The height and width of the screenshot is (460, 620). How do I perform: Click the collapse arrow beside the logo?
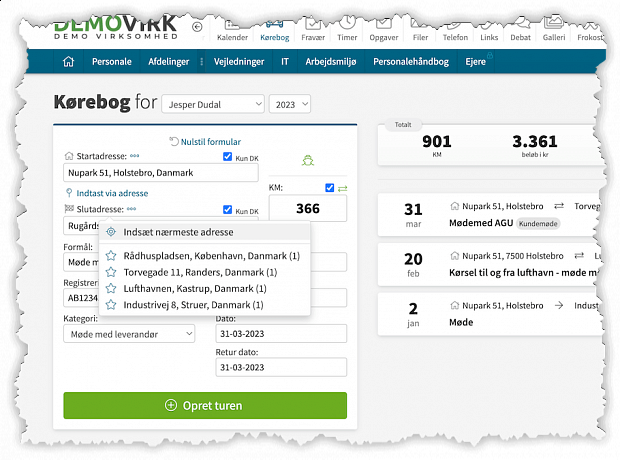pyautogui.click(x=197, y=27)
